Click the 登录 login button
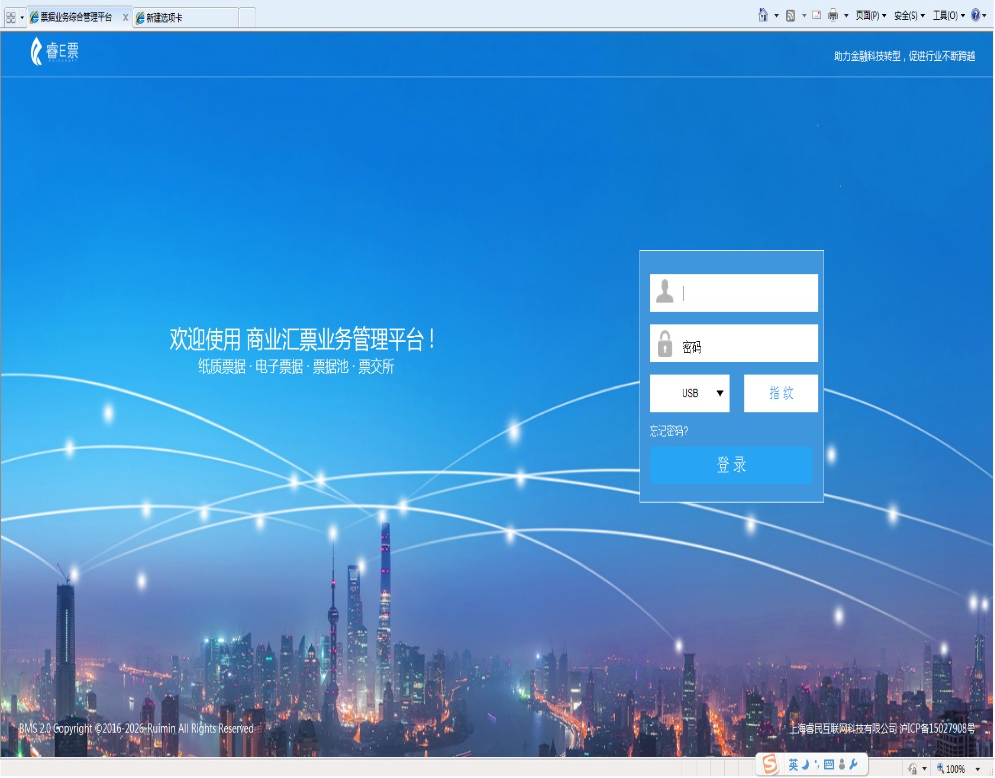Image resolution: width=995 pixels, height=778 pixels. coord(731,465)
